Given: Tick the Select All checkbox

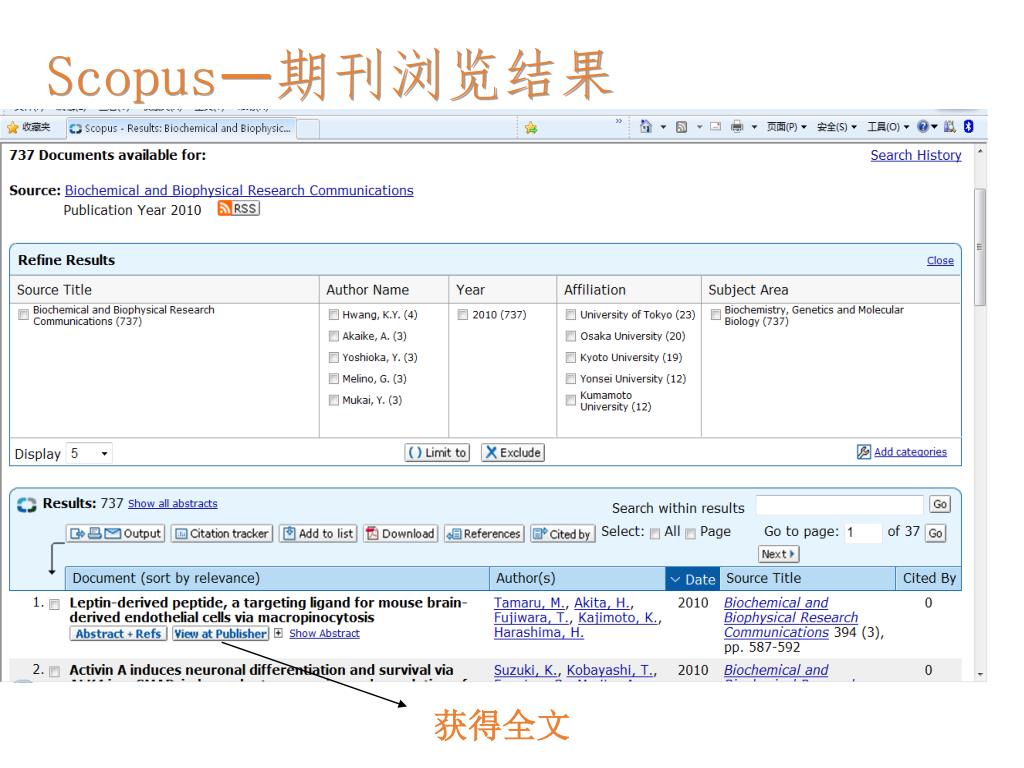Looking at the screenshot, I should pyautogui.click(x=655, y=534).
